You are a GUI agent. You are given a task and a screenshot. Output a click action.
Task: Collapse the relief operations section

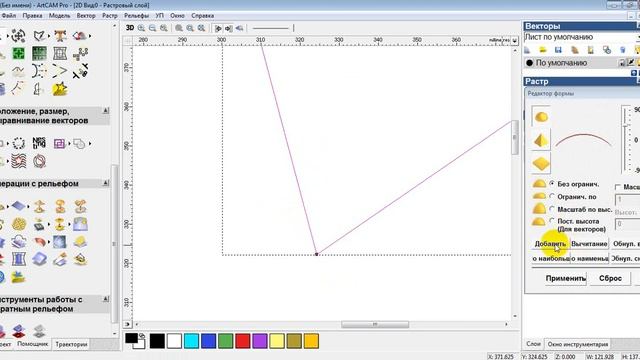tap(106, 183)
